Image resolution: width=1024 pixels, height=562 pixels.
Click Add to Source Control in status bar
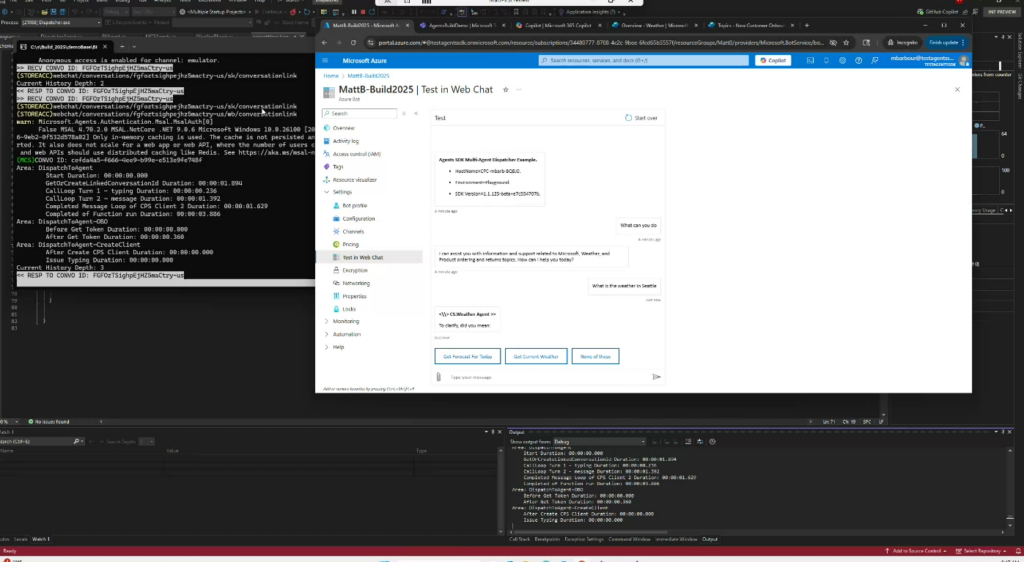tap(915, 552)
